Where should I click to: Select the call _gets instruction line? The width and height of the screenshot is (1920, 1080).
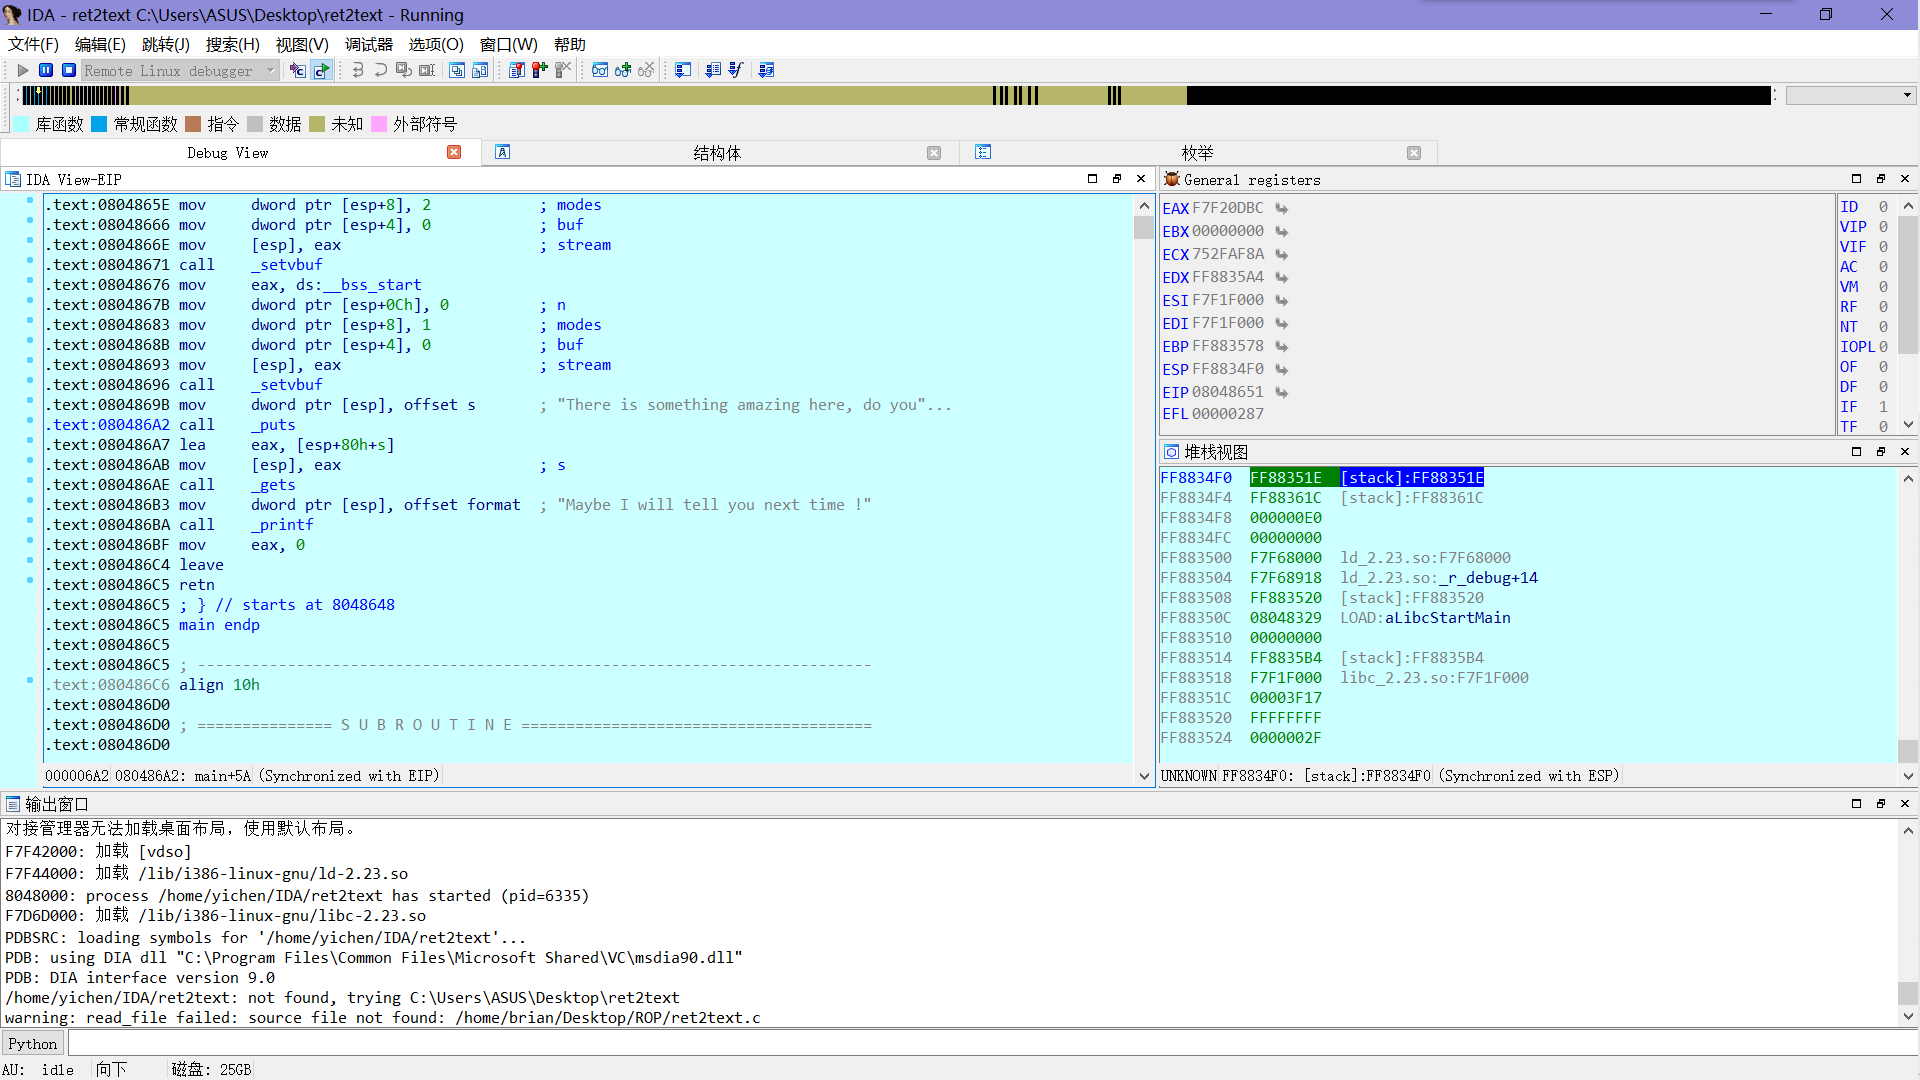[x=590, y=485]
